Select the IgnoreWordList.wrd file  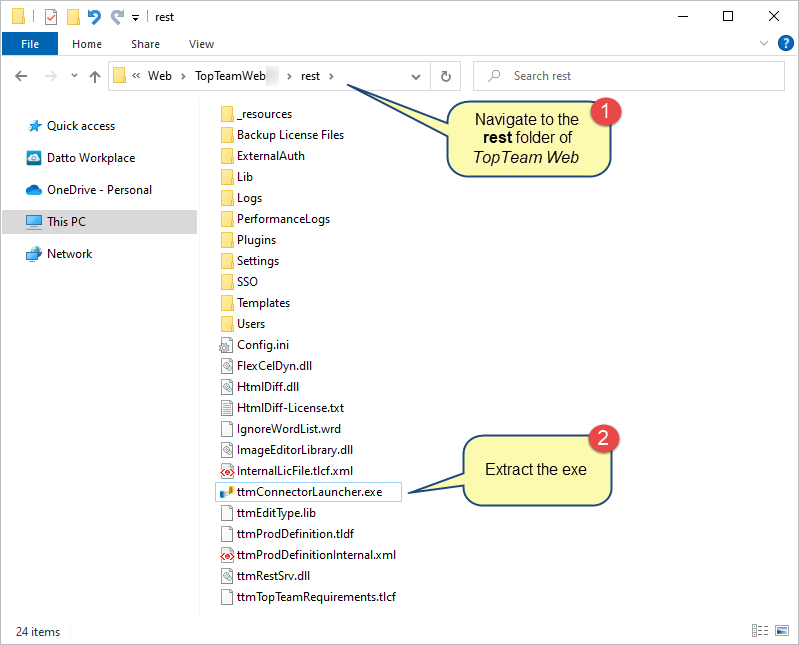(281, 429)
